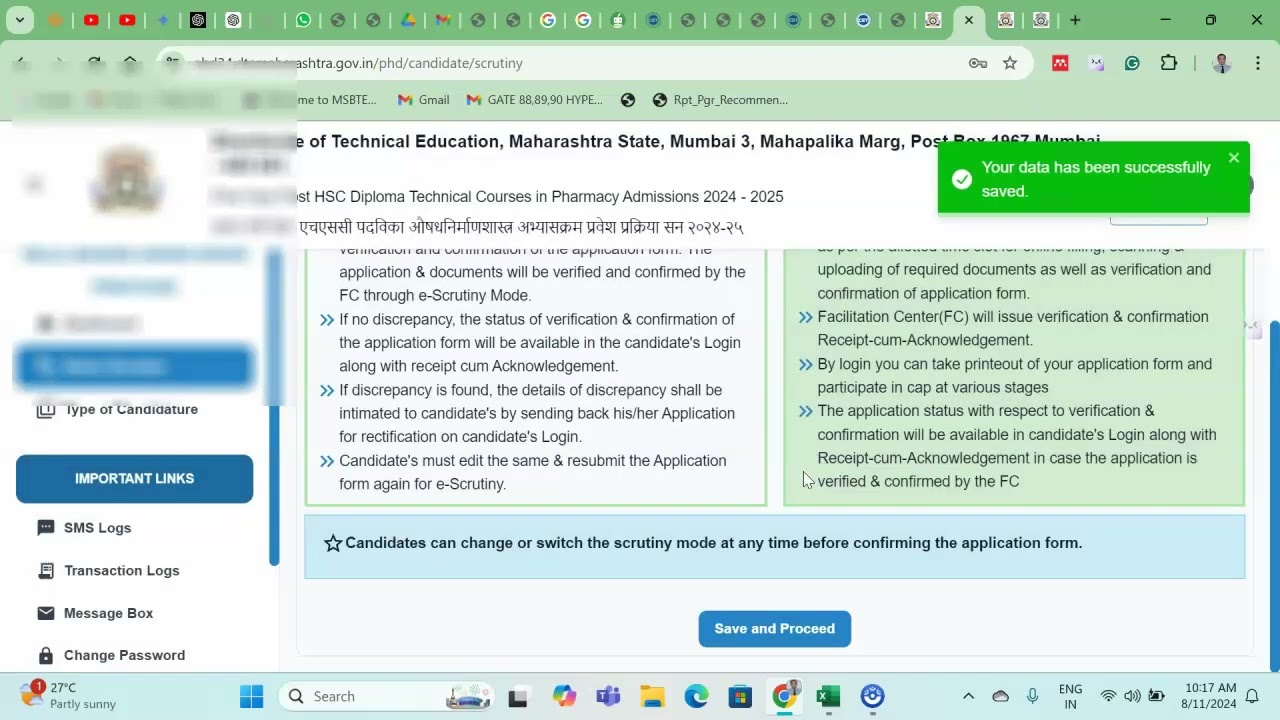1280x720 pixels.
Task: Click the page vertical scrollbar
Action: (1273, 496)
